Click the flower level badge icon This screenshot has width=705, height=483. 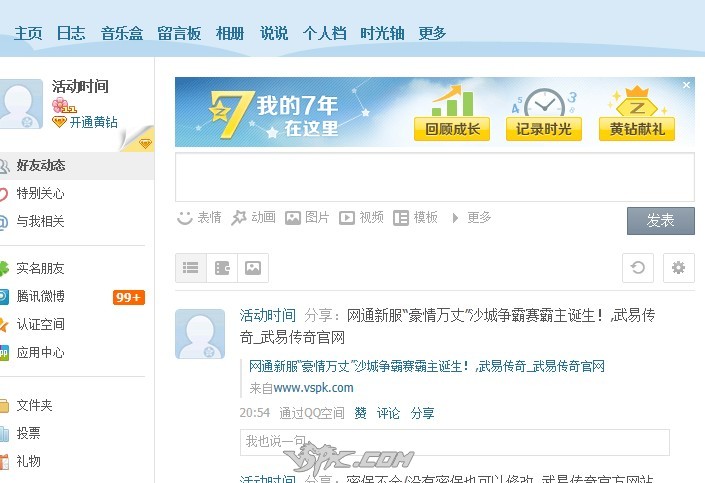pyautogui.click(x=63, y=106)
